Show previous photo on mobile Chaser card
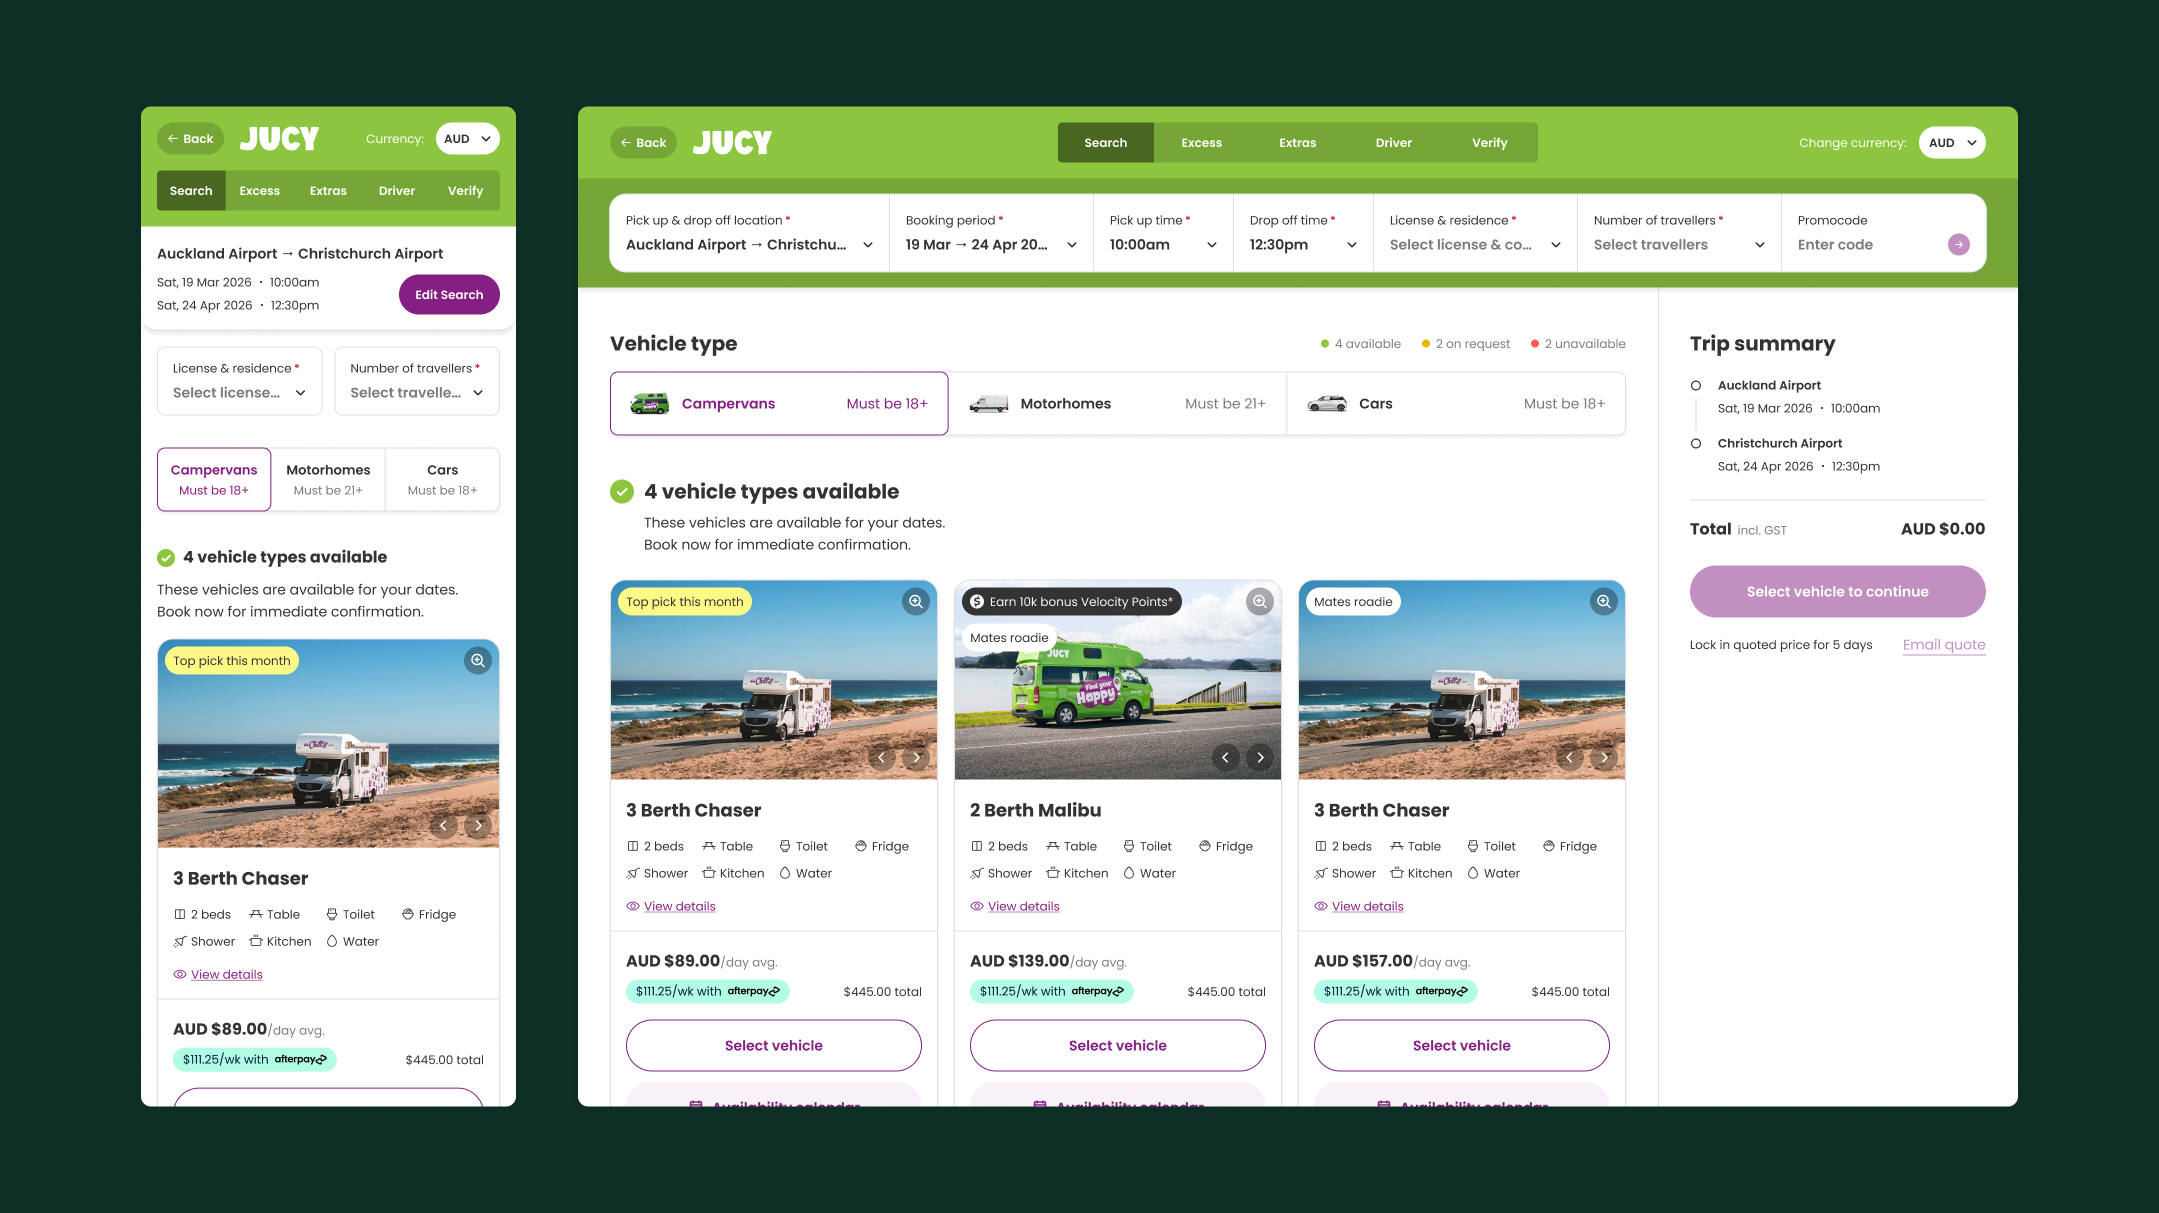The height and width of the screenshot is (1213, 2159). pos(444,825)
